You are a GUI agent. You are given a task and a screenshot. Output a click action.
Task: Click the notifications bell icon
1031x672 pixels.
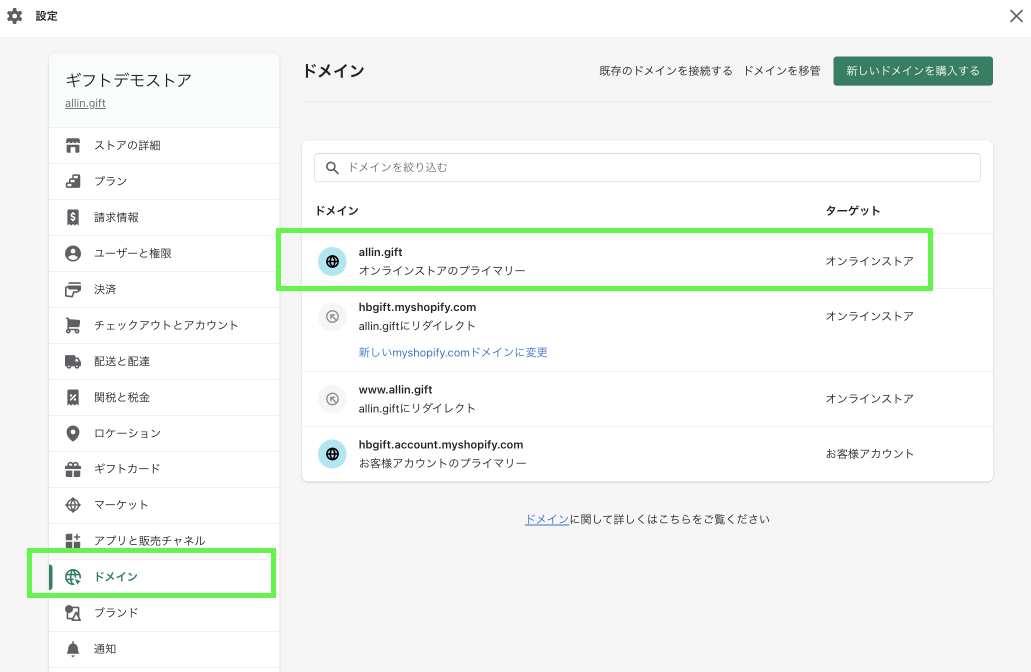73,649
